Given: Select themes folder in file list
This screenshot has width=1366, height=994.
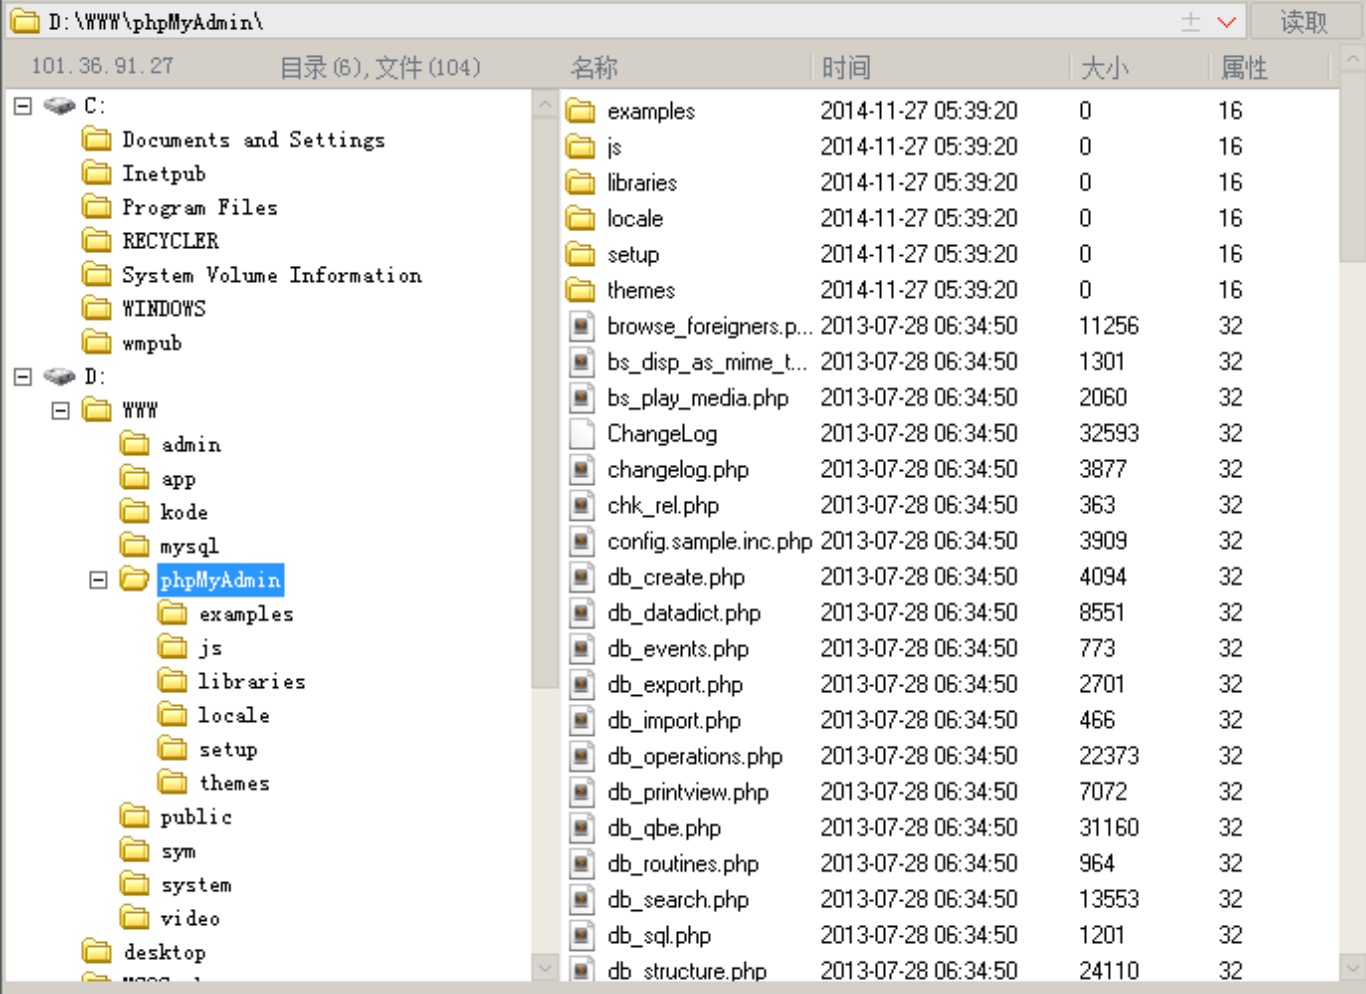Looking at the screenshot, I should point(641,290).
